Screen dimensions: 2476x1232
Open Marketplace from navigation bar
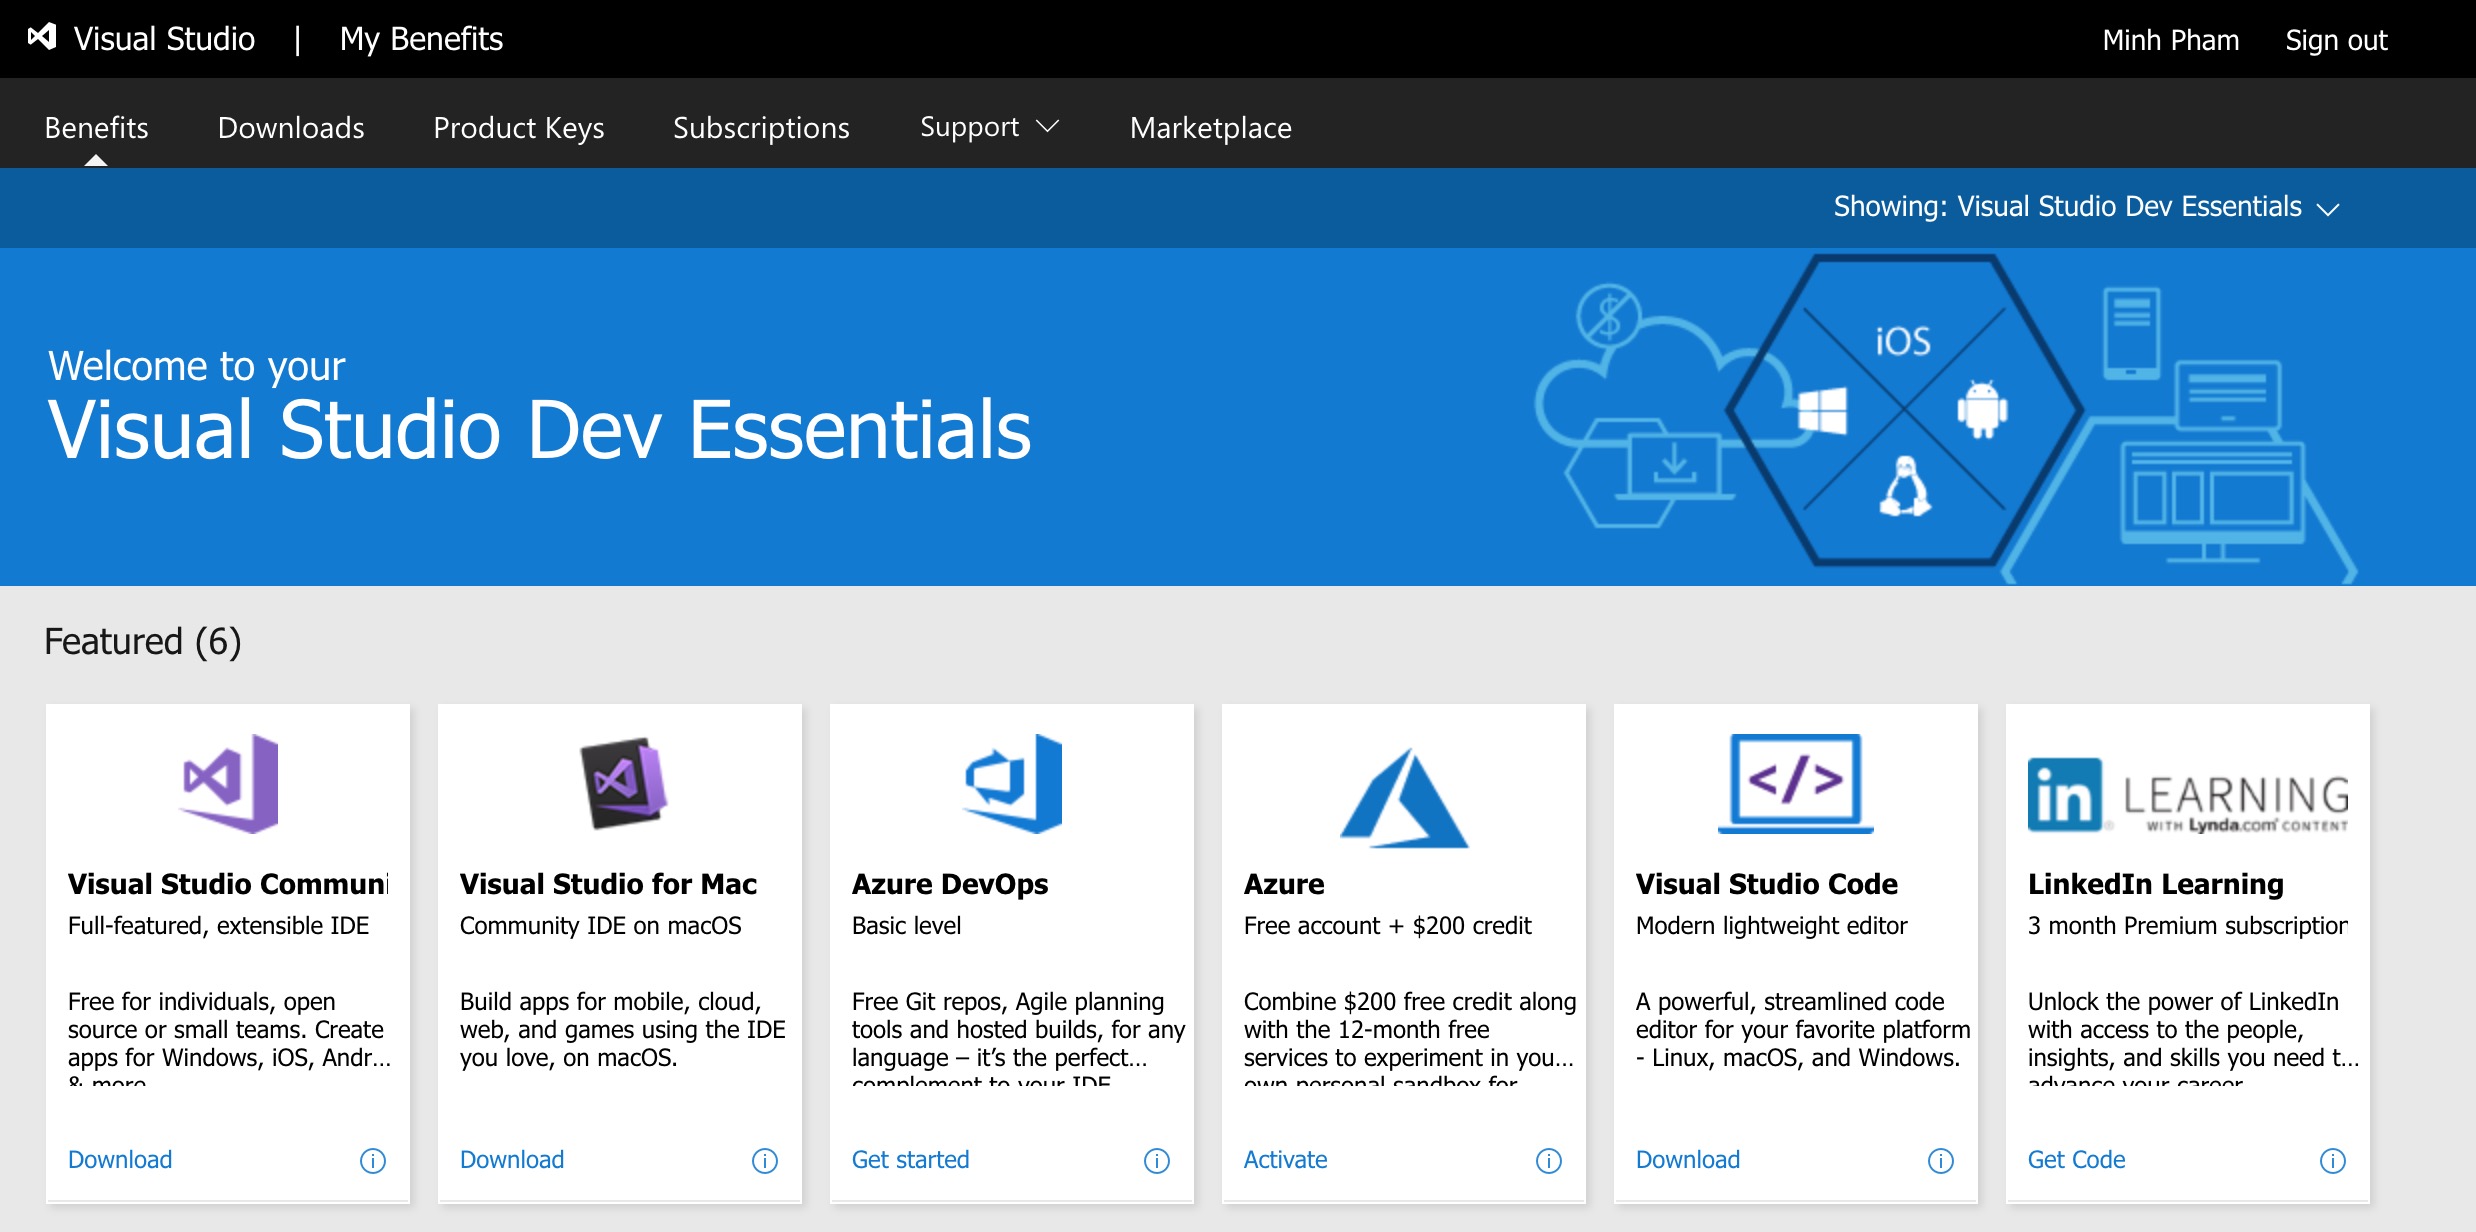click(1210, 127)
